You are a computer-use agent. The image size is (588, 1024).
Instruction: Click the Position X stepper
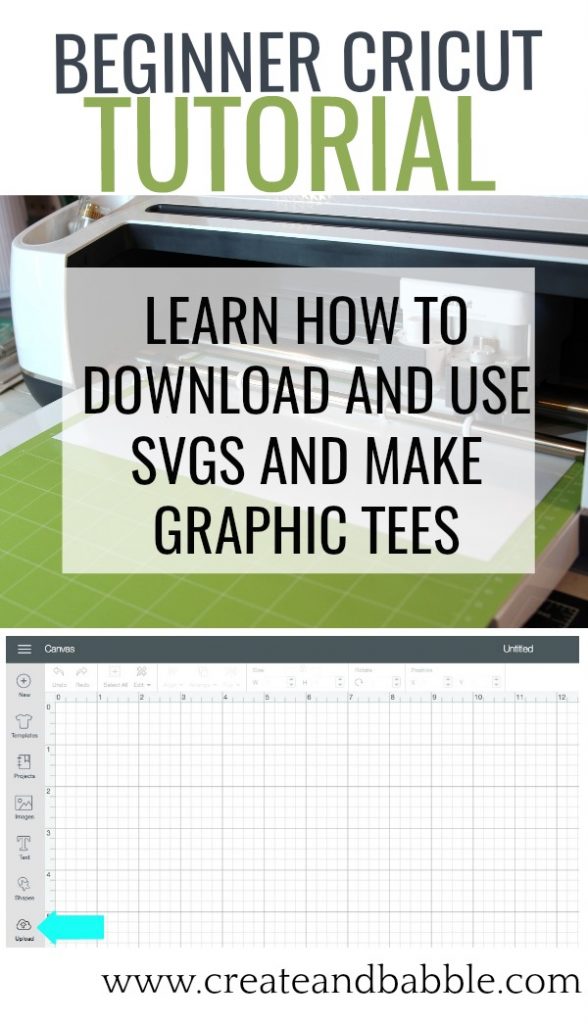[448, 682]
